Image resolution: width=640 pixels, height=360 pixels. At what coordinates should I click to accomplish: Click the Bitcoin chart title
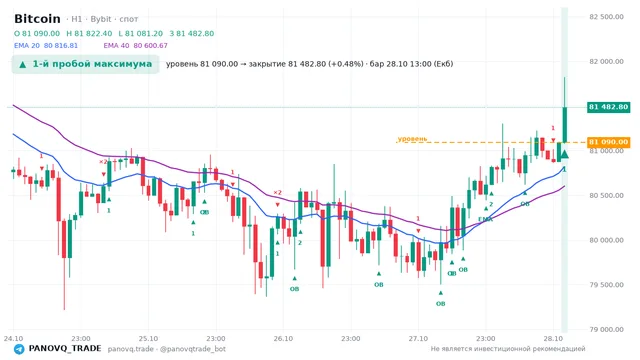pos(37,19)
